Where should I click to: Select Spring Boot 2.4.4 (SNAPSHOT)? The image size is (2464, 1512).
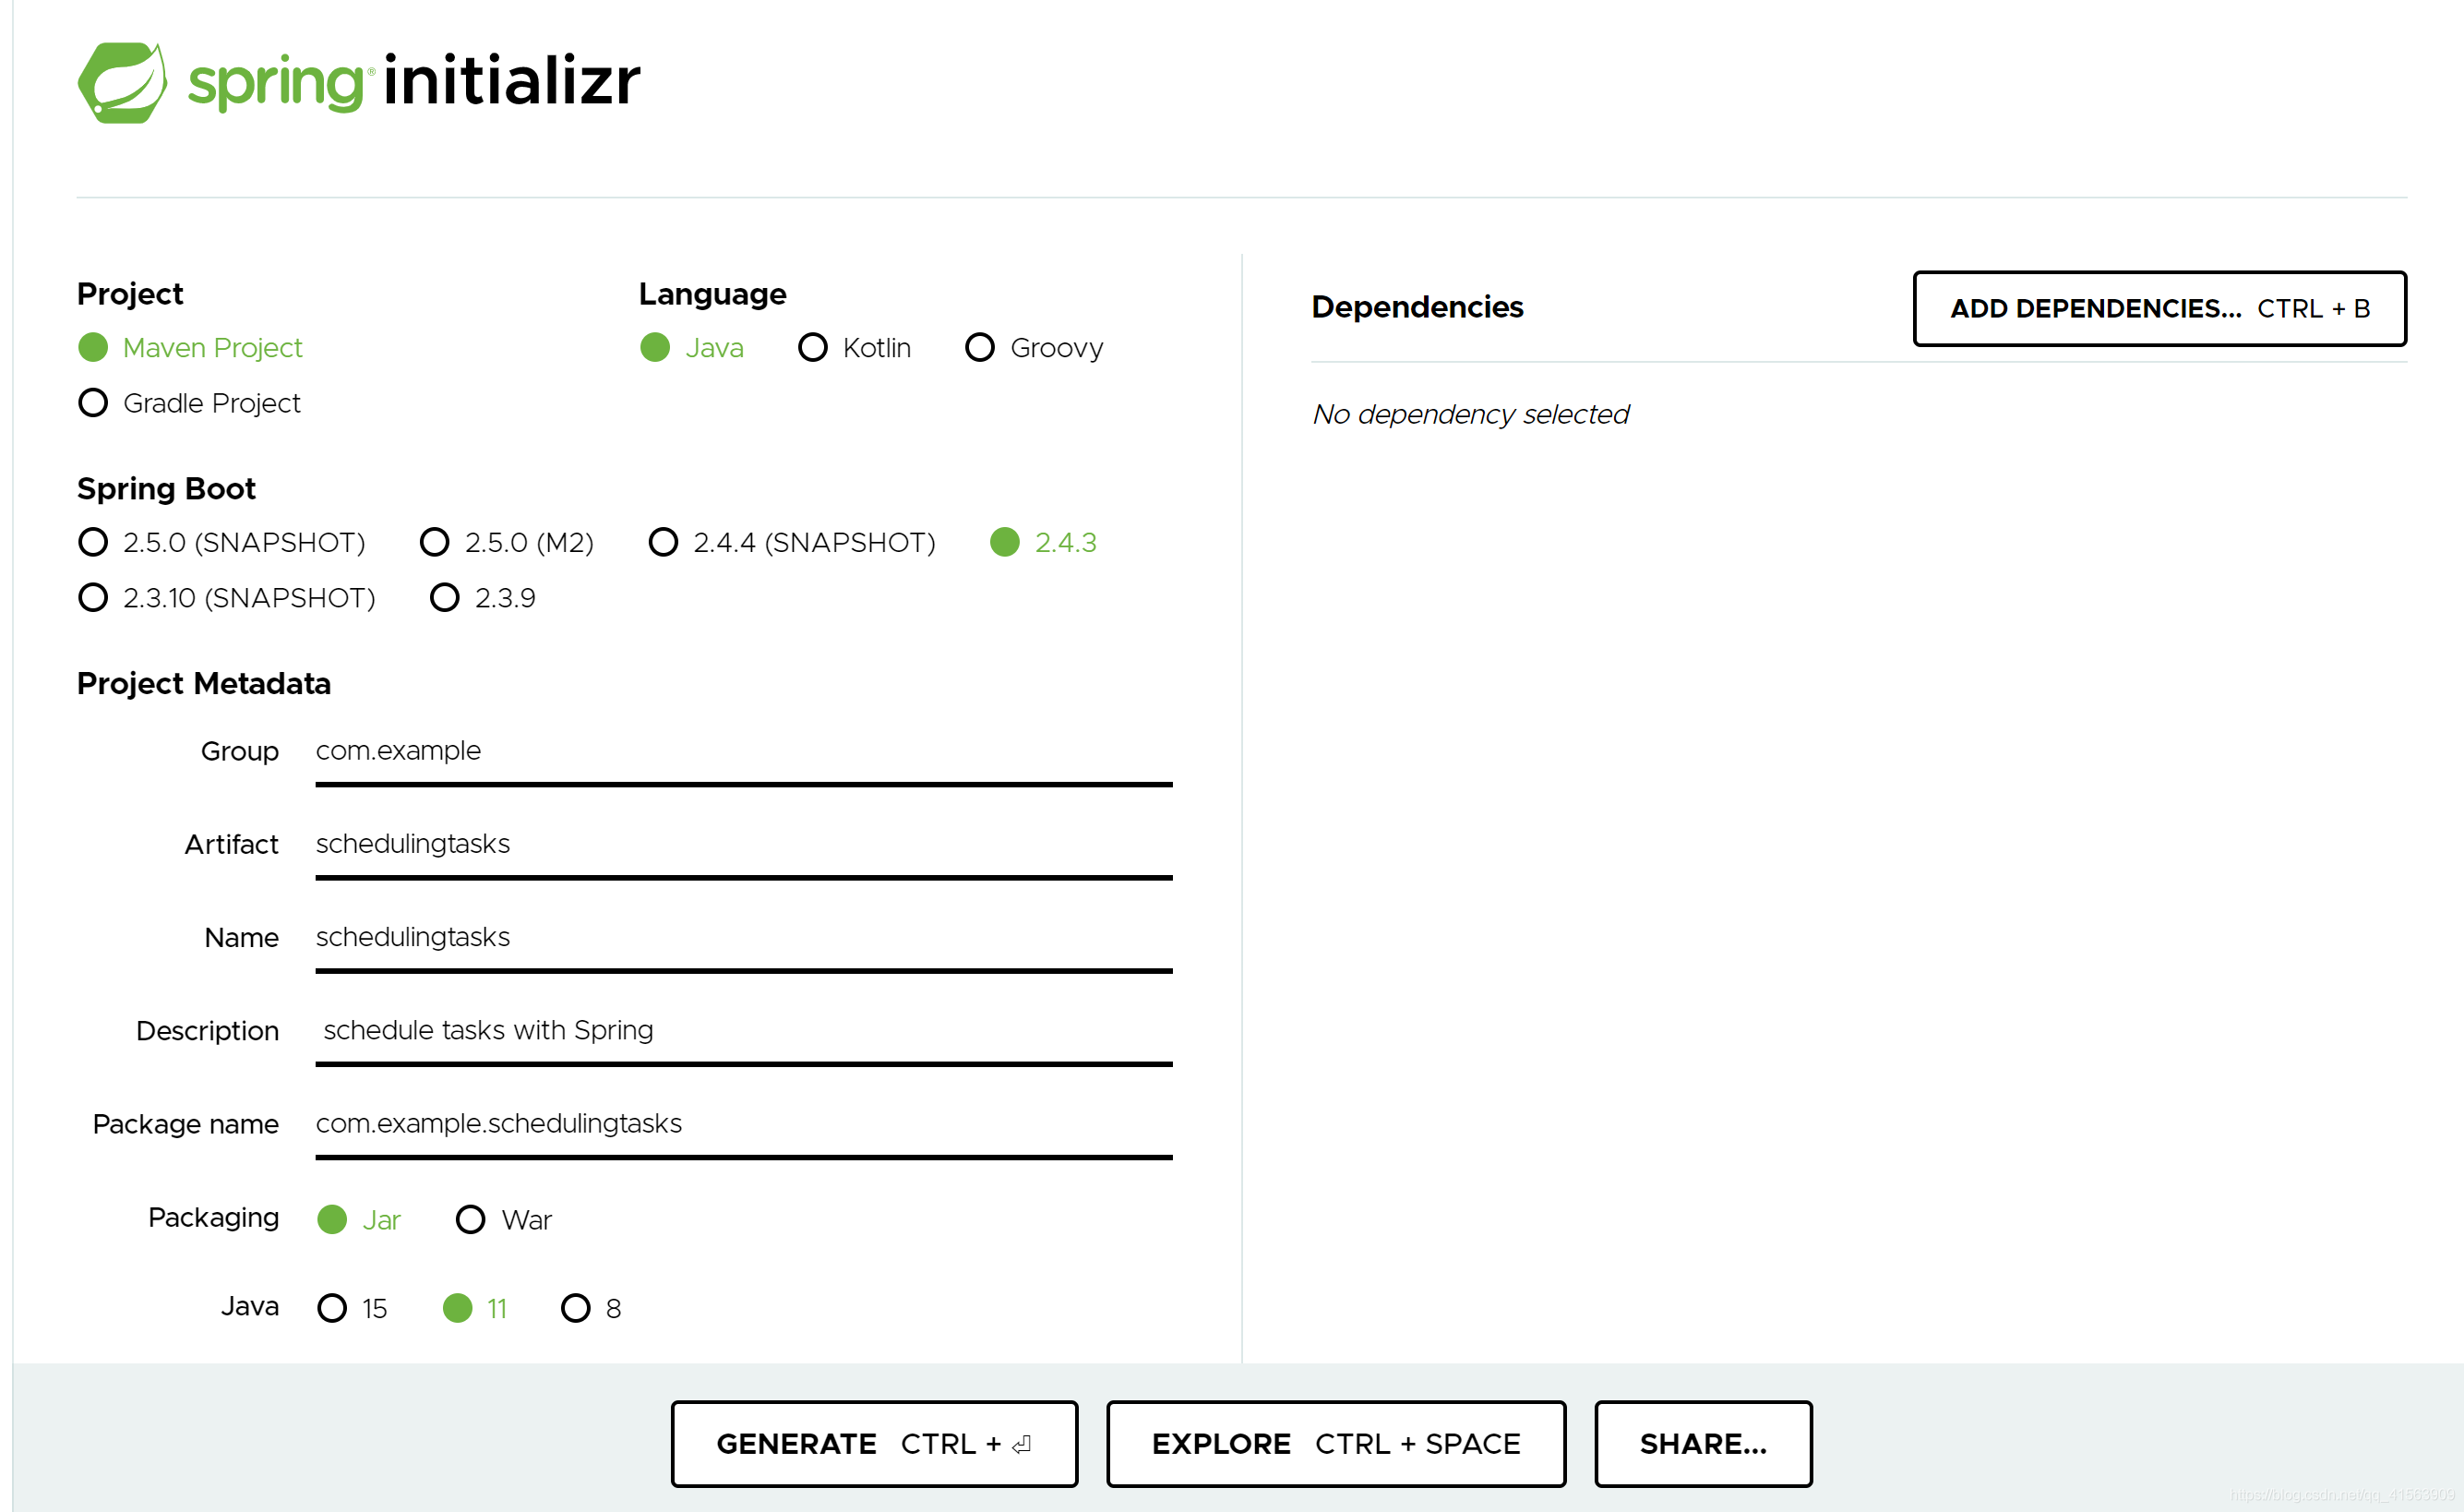[x=792, y=542]
